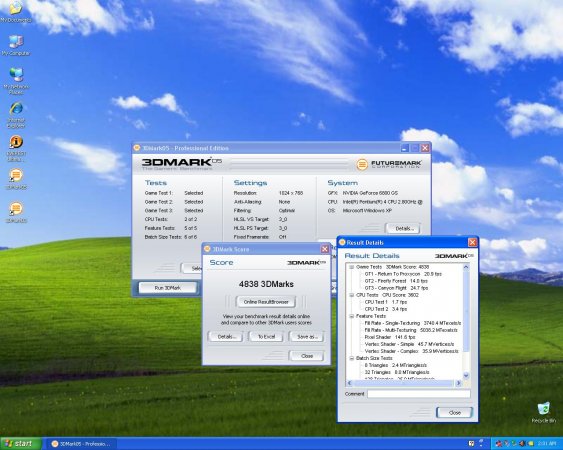The height and width of the screenshot is (450, 563).
Task: Click the 1024 x 768 resolution value
Action: click(x=291, y=193)
